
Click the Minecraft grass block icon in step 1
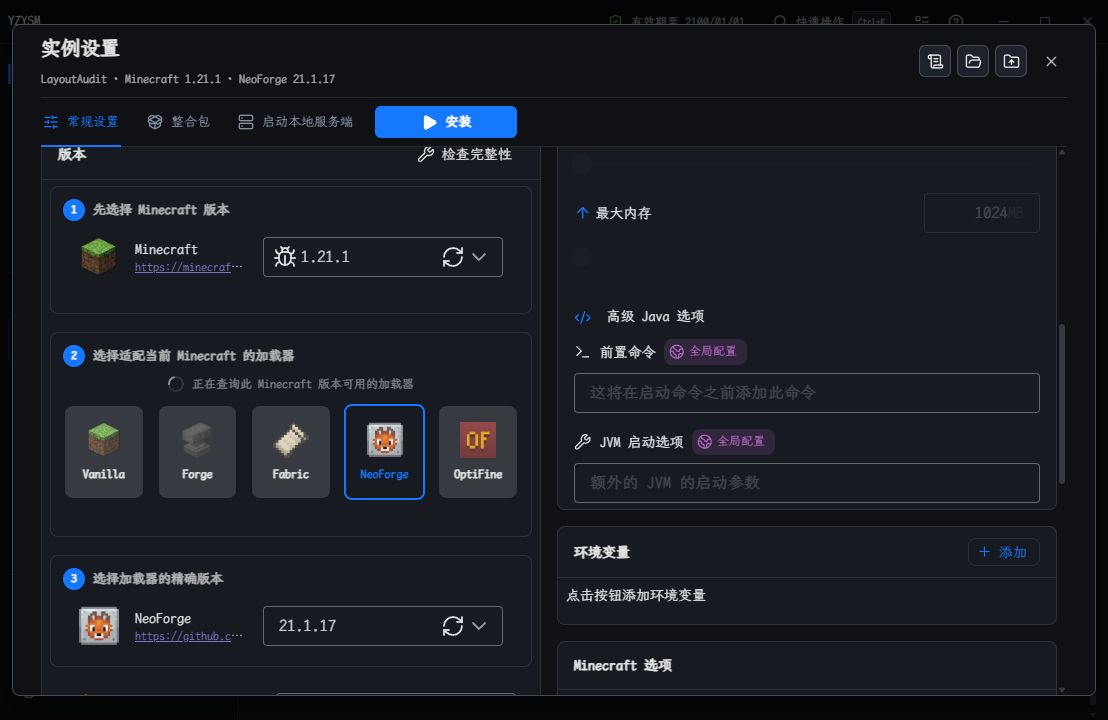tap(98, 256)
